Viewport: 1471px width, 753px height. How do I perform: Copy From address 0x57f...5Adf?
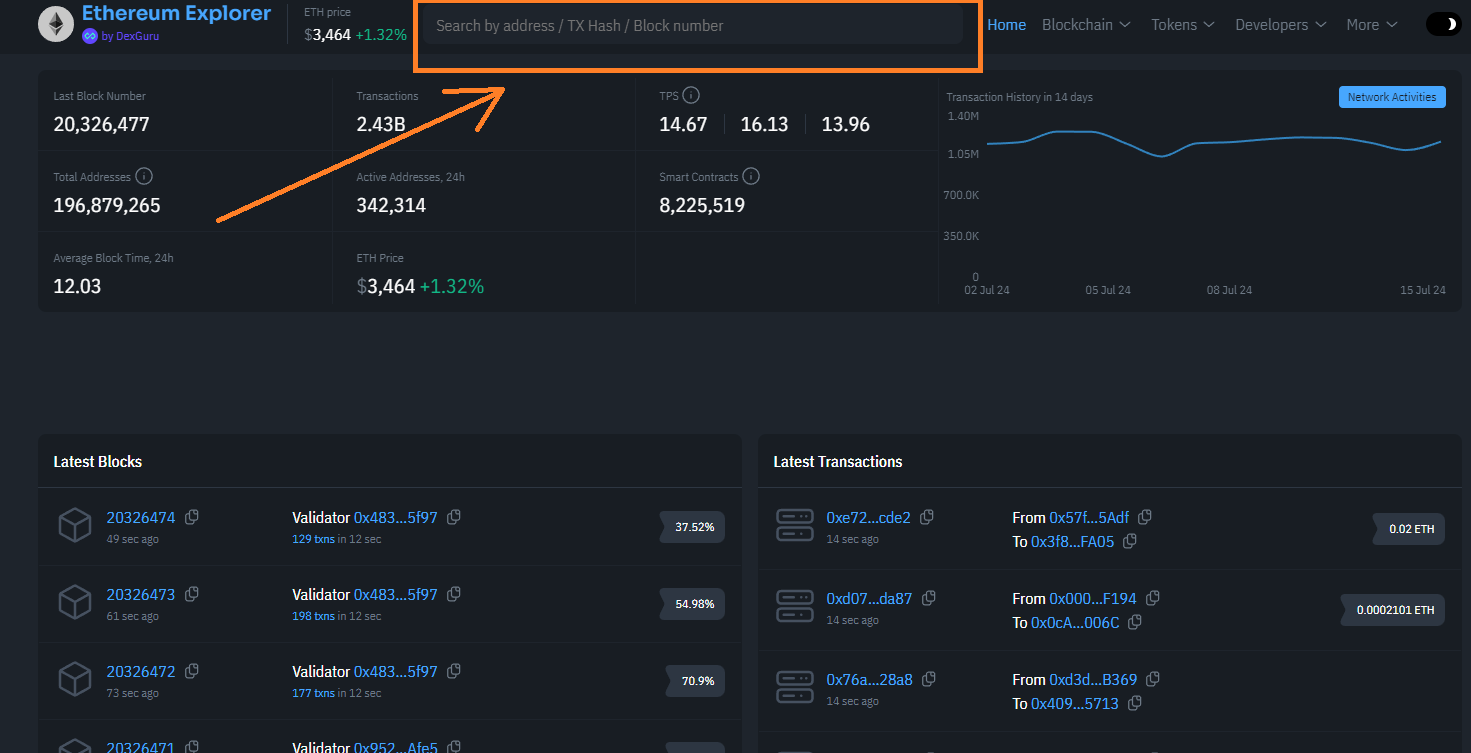point(1145,517)
